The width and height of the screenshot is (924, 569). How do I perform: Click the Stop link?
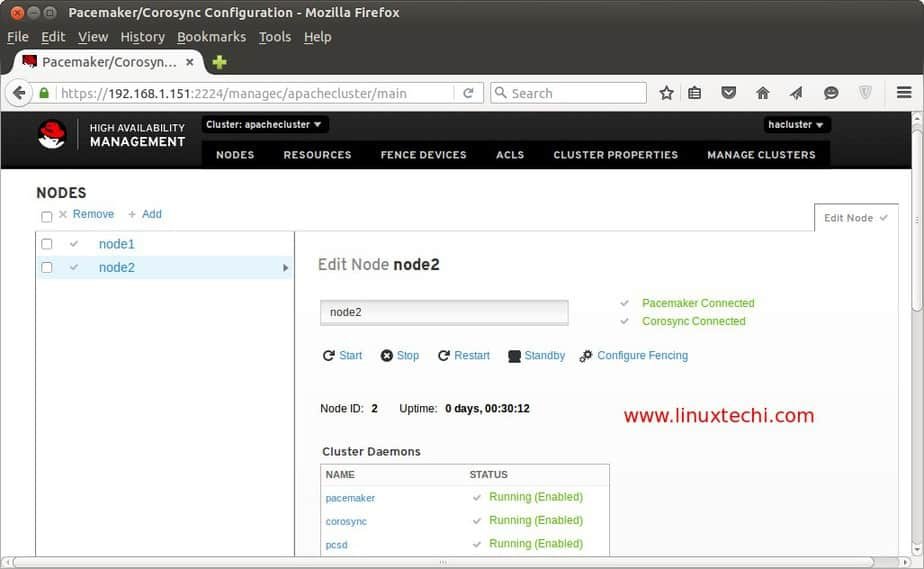(x=408, y=356)
